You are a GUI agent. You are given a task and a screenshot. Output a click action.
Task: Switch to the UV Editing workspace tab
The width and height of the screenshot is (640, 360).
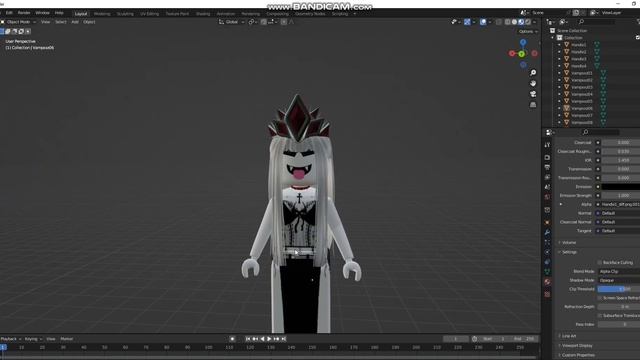(x=149, y=14)
